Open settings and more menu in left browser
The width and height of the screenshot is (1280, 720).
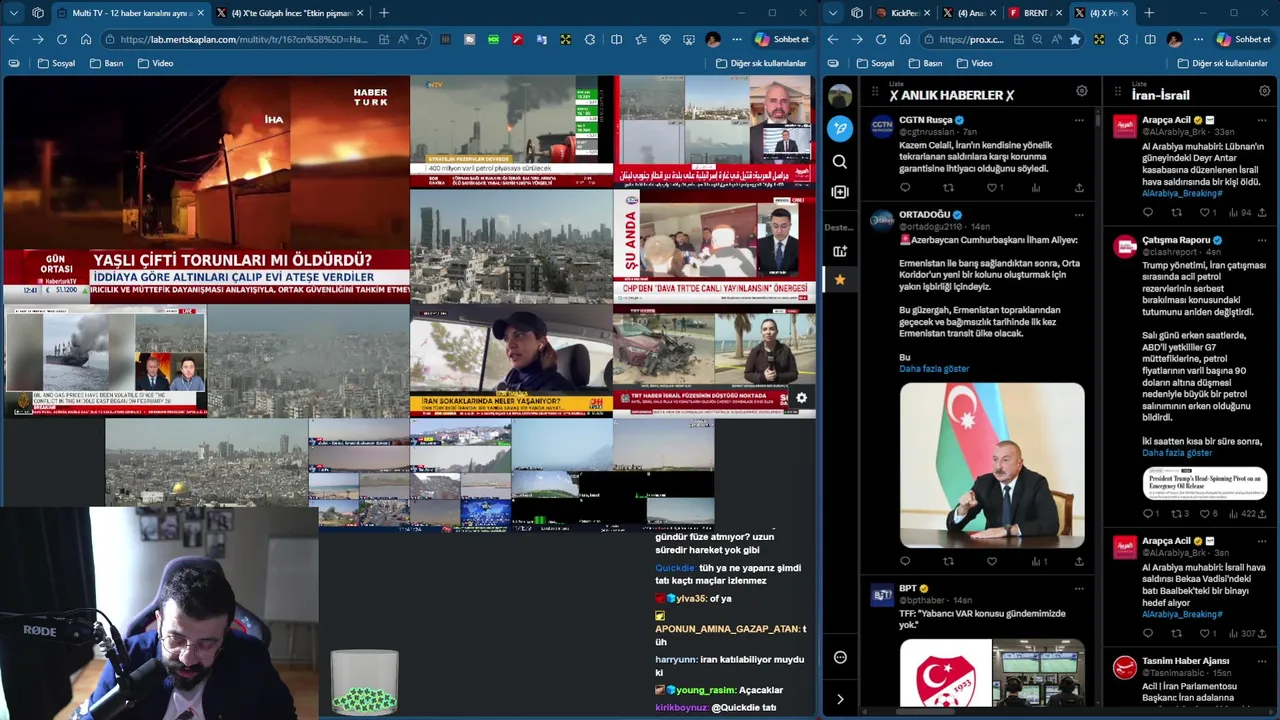coord(737,39)
